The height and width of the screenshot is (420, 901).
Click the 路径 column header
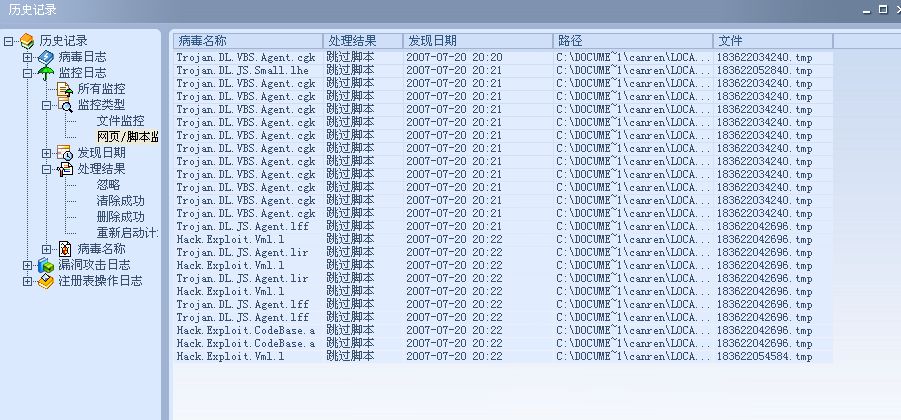pos(632,41)
